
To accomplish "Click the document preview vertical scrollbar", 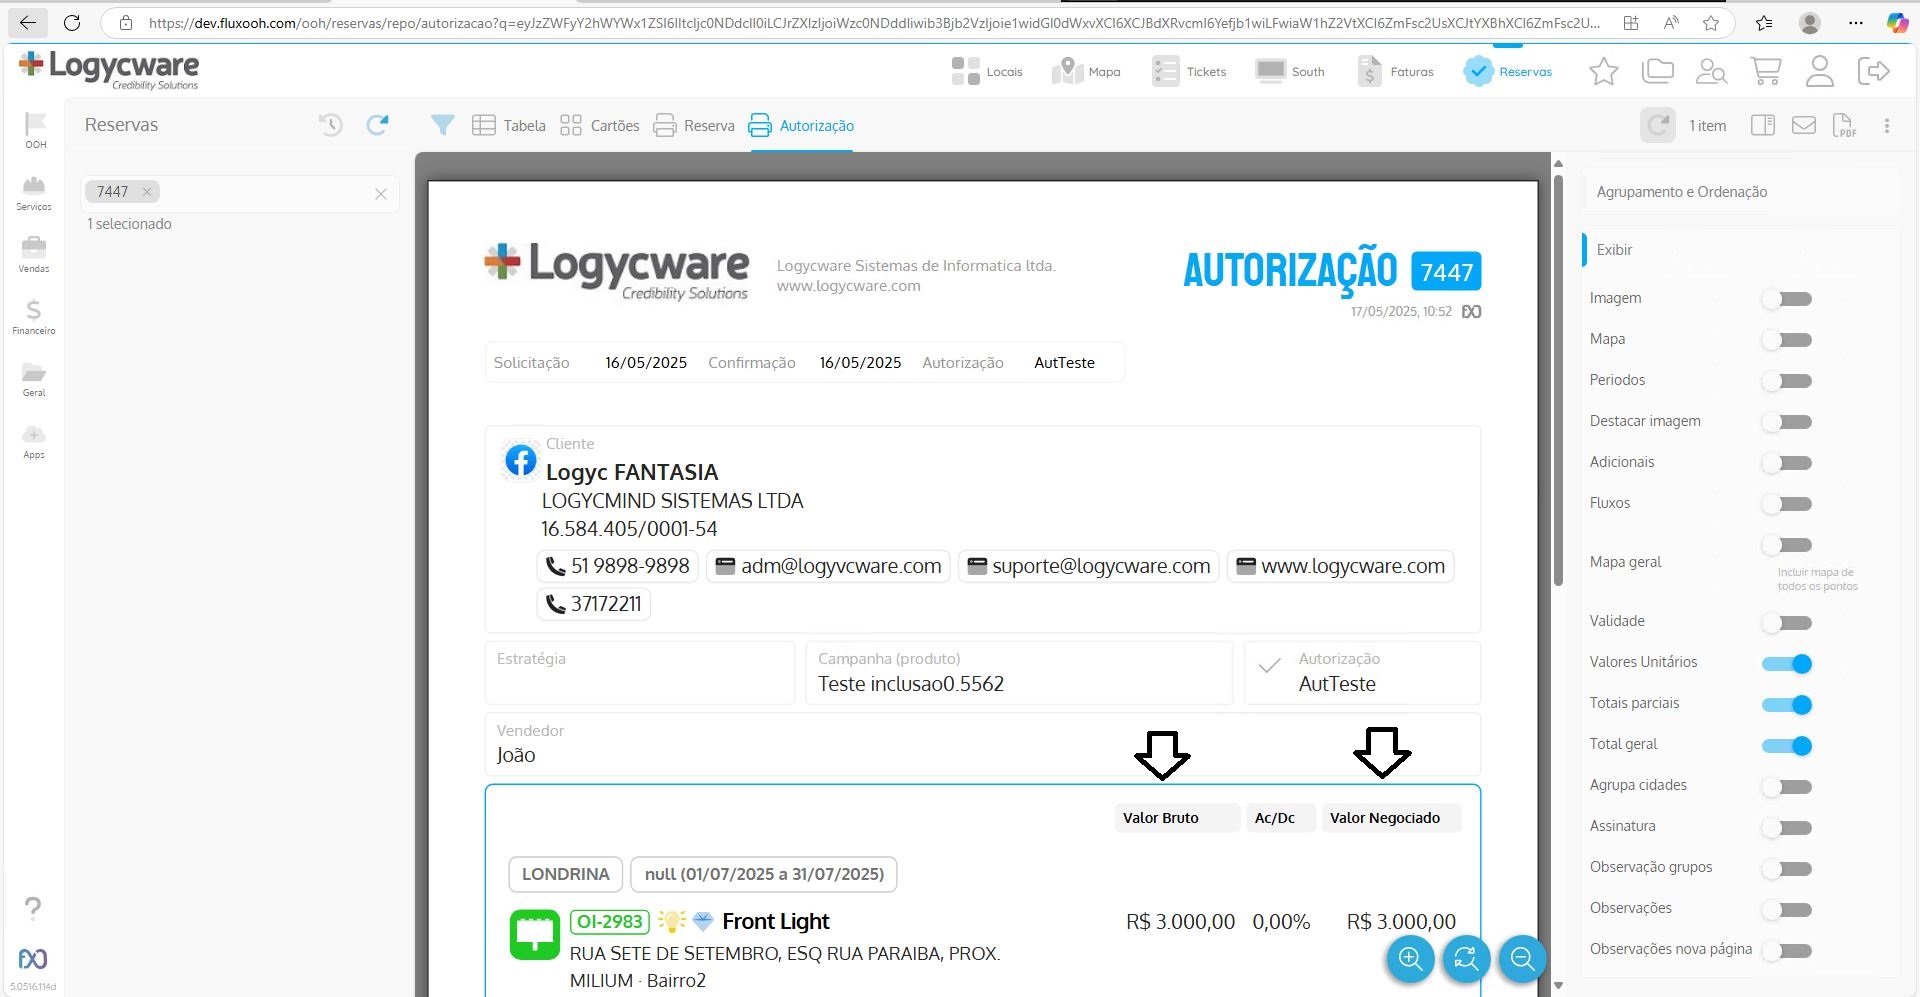I will [1558, 380].
